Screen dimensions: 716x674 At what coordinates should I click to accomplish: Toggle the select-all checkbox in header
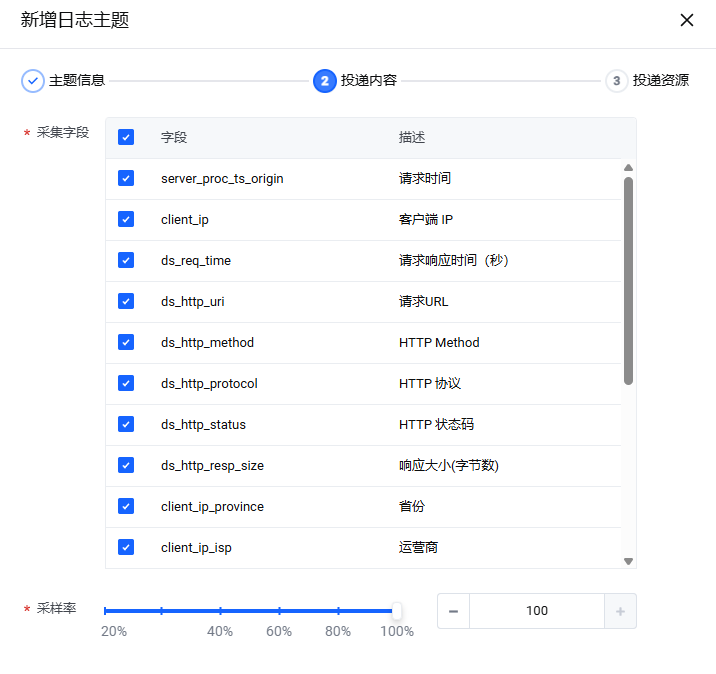[x=126, y=137]
